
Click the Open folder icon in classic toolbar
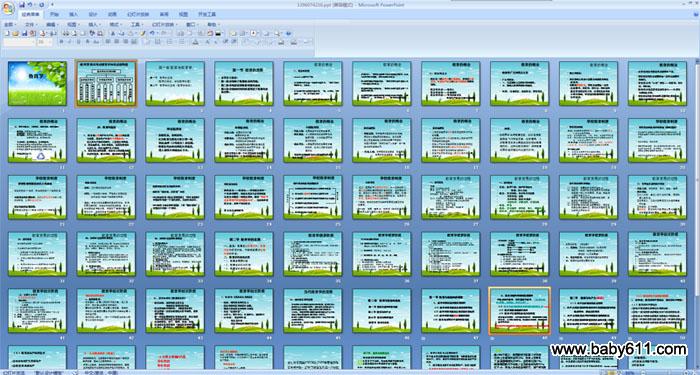click(x=15, y=33)
